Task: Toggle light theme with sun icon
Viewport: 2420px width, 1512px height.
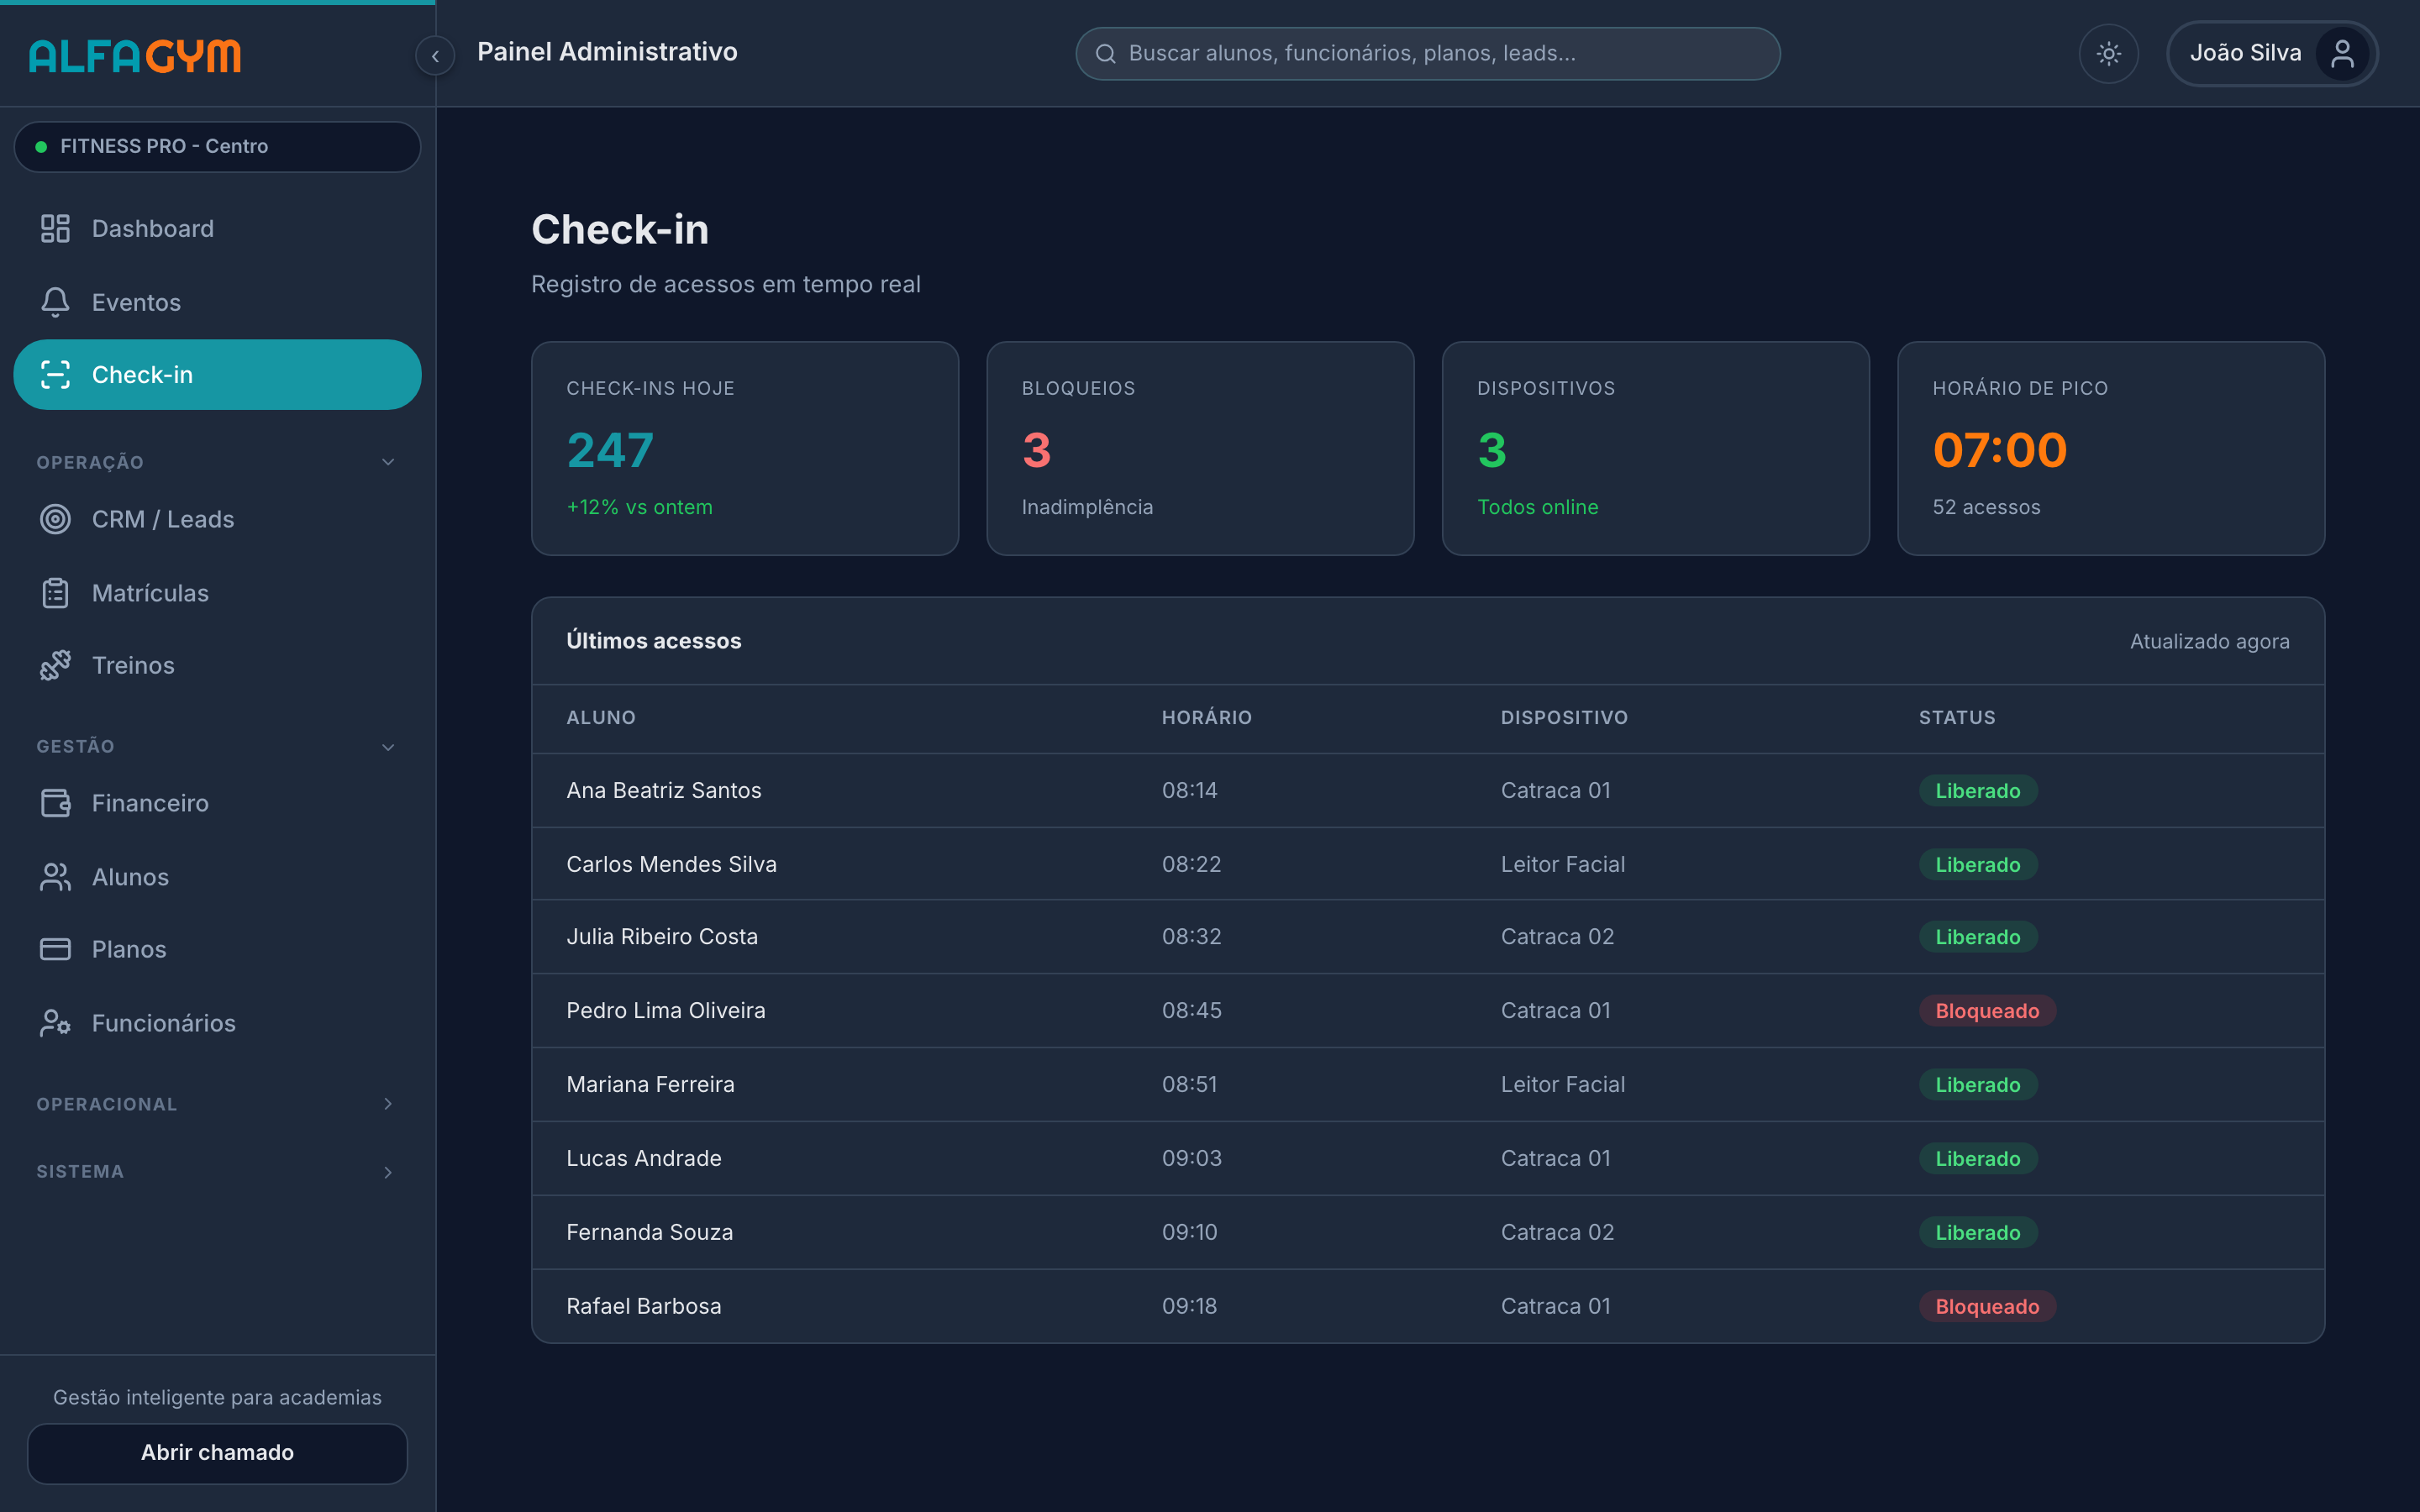Action: [2108, 53]
